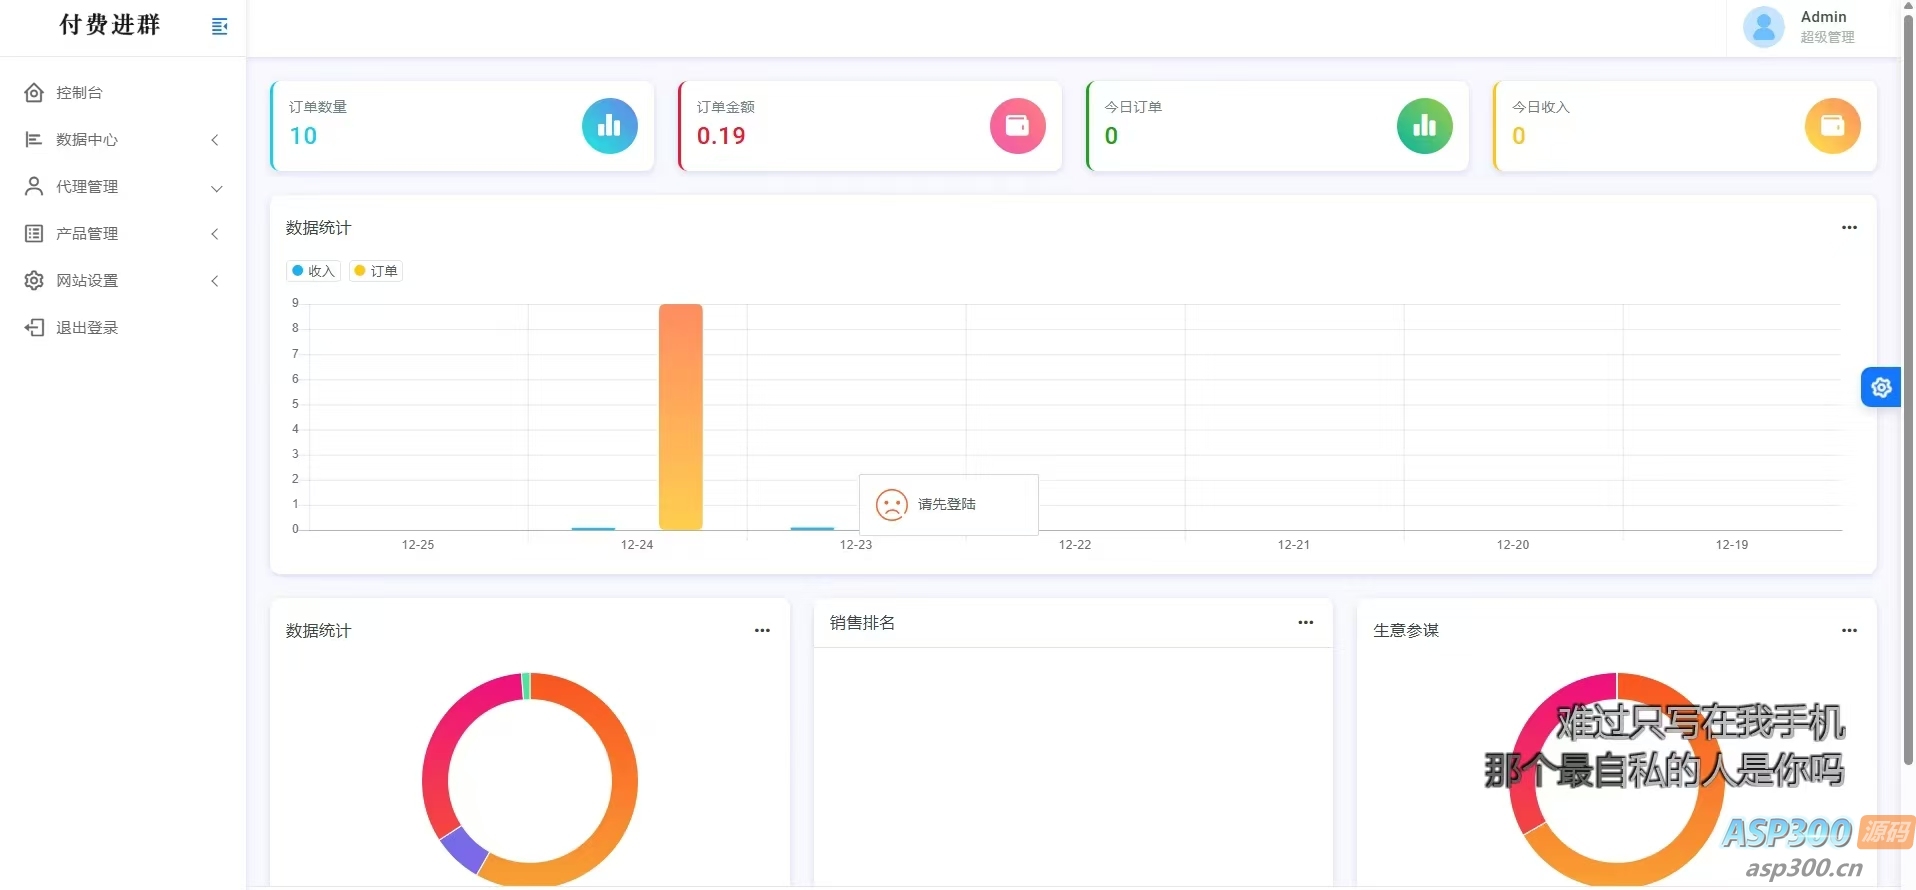Click the orange 12-24 order bar
Image resolution: width=1916 pixels, height=890 pixels.
click(x=680, y=416)
